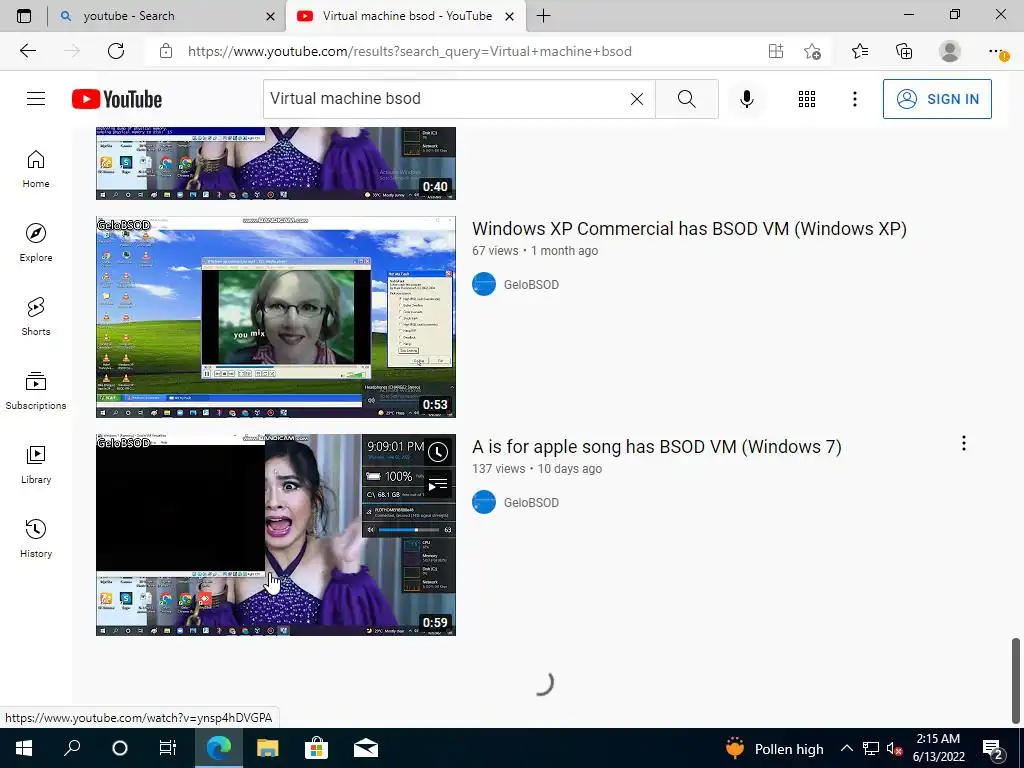Add apple song video to queue

[x=438, y=485]
